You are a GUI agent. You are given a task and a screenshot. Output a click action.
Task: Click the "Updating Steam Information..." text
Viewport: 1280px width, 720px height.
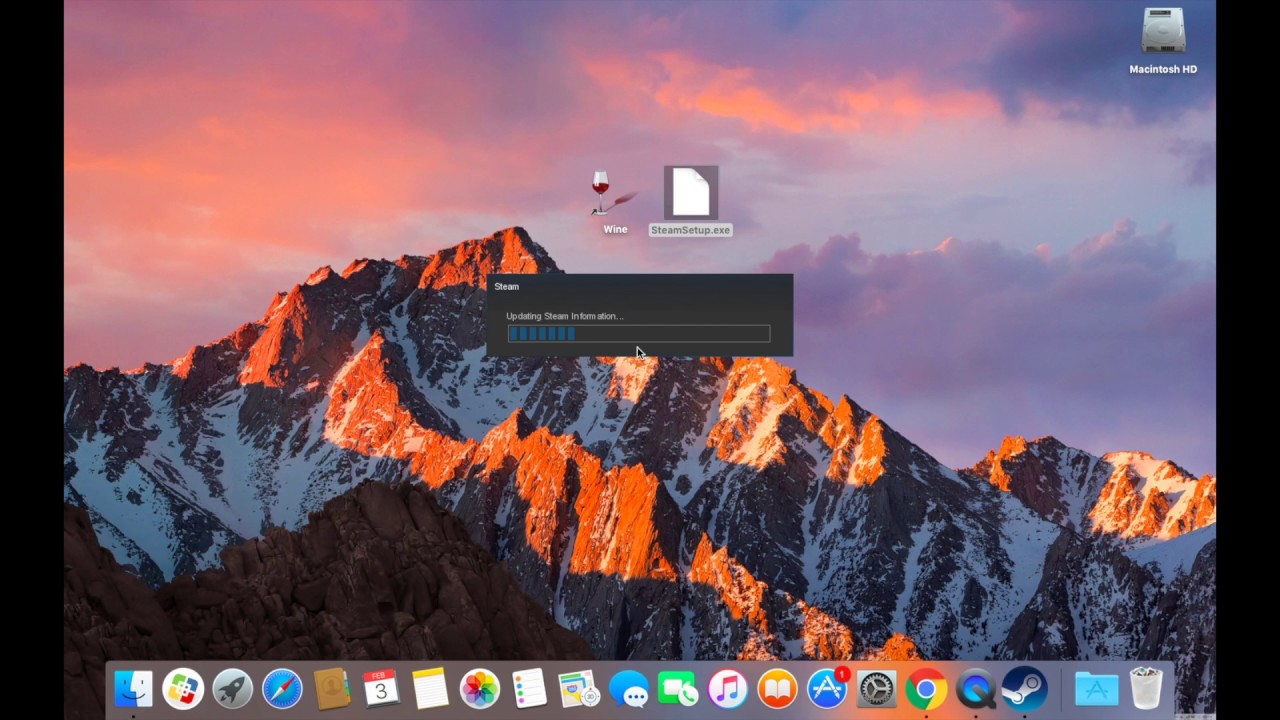point(565,316)
